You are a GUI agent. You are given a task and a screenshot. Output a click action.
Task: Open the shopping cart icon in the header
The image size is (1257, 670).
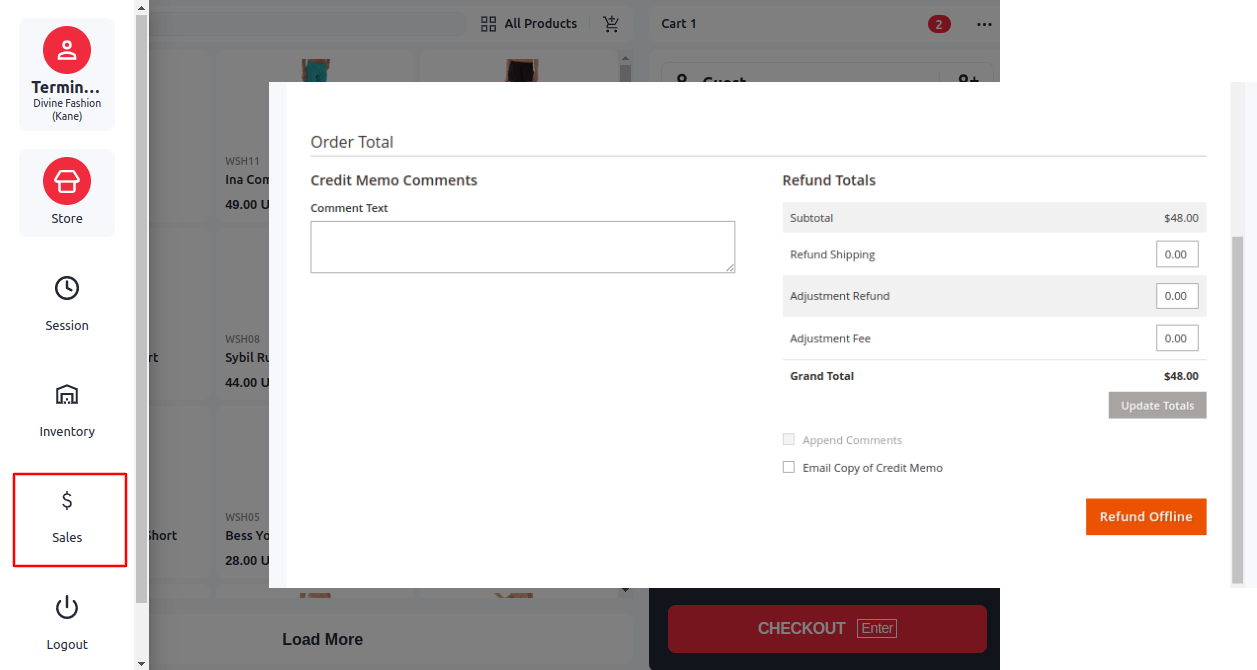[611, 23]
